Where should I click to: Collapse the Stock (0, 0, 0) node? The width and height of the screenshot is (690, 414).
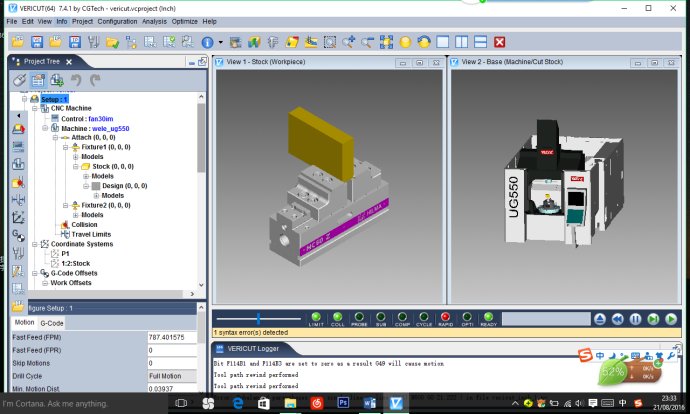[x=76, y=166]
